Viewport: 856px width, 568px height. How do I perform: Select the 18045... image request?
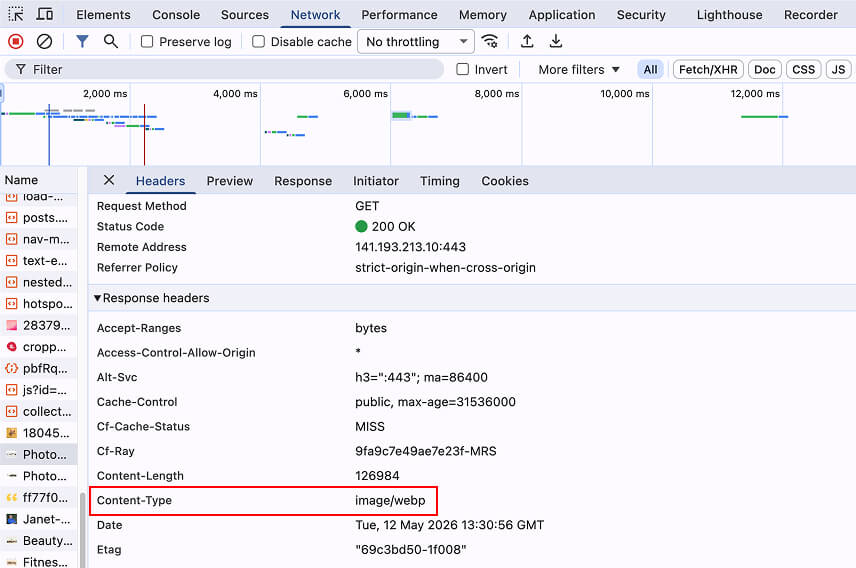[38, 433]
